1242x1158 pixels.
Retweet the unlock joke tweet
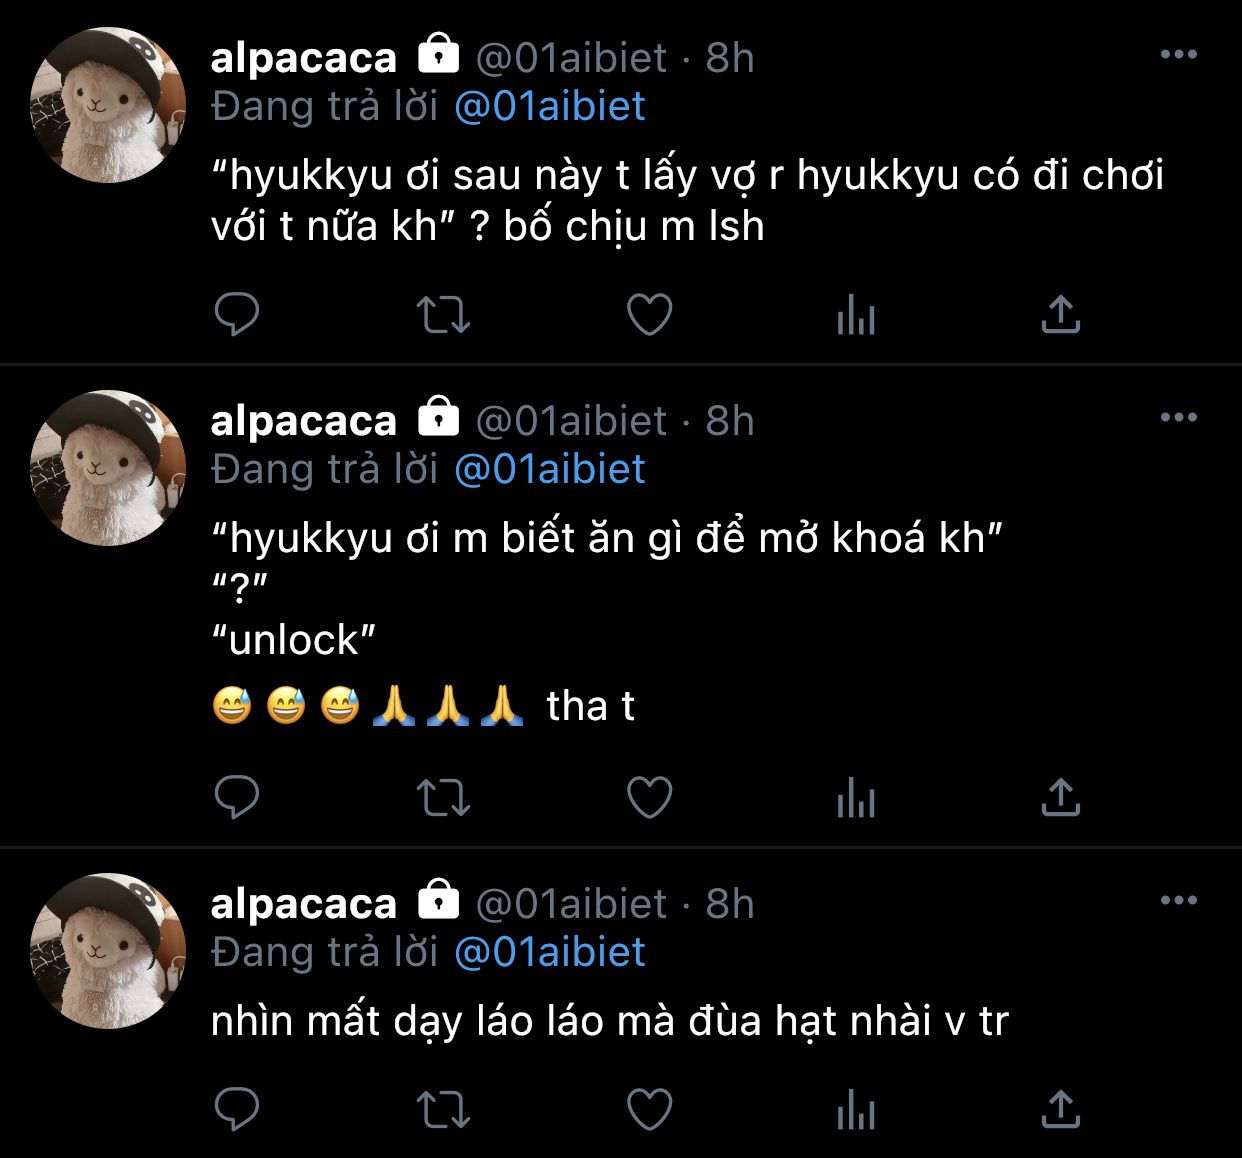[443, 798]
